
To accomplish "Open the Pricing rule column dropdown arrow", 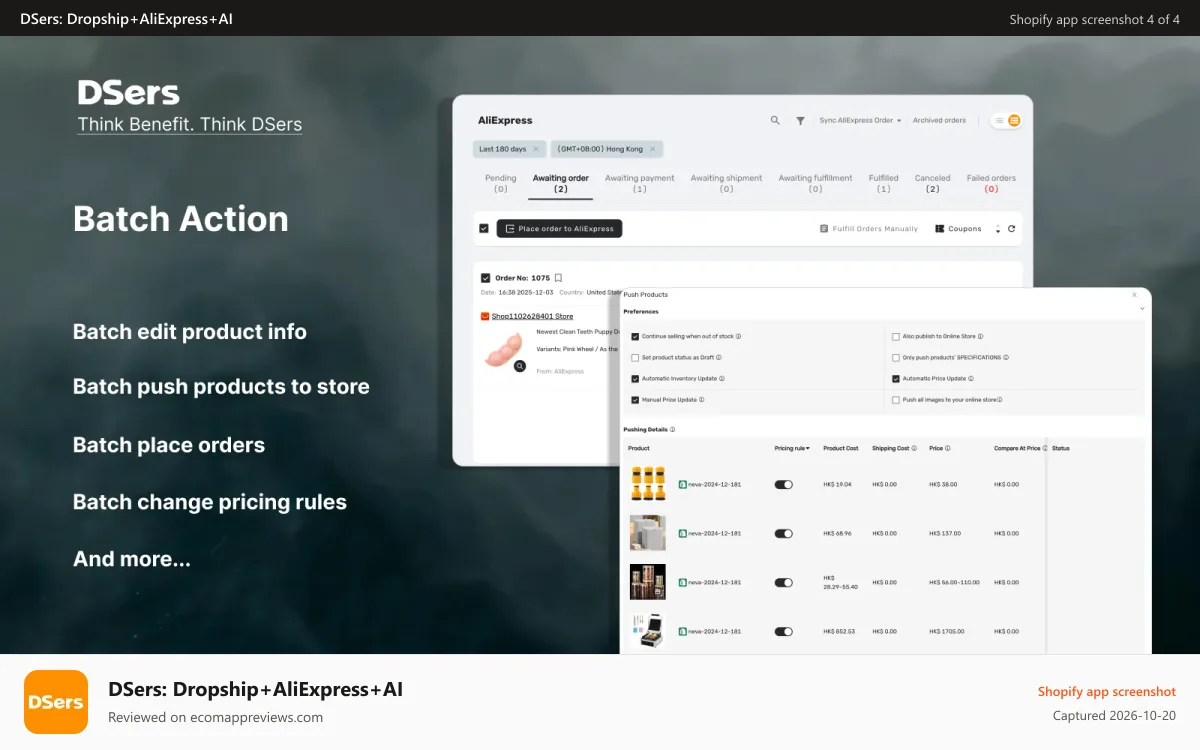I will tap(807, 449).
